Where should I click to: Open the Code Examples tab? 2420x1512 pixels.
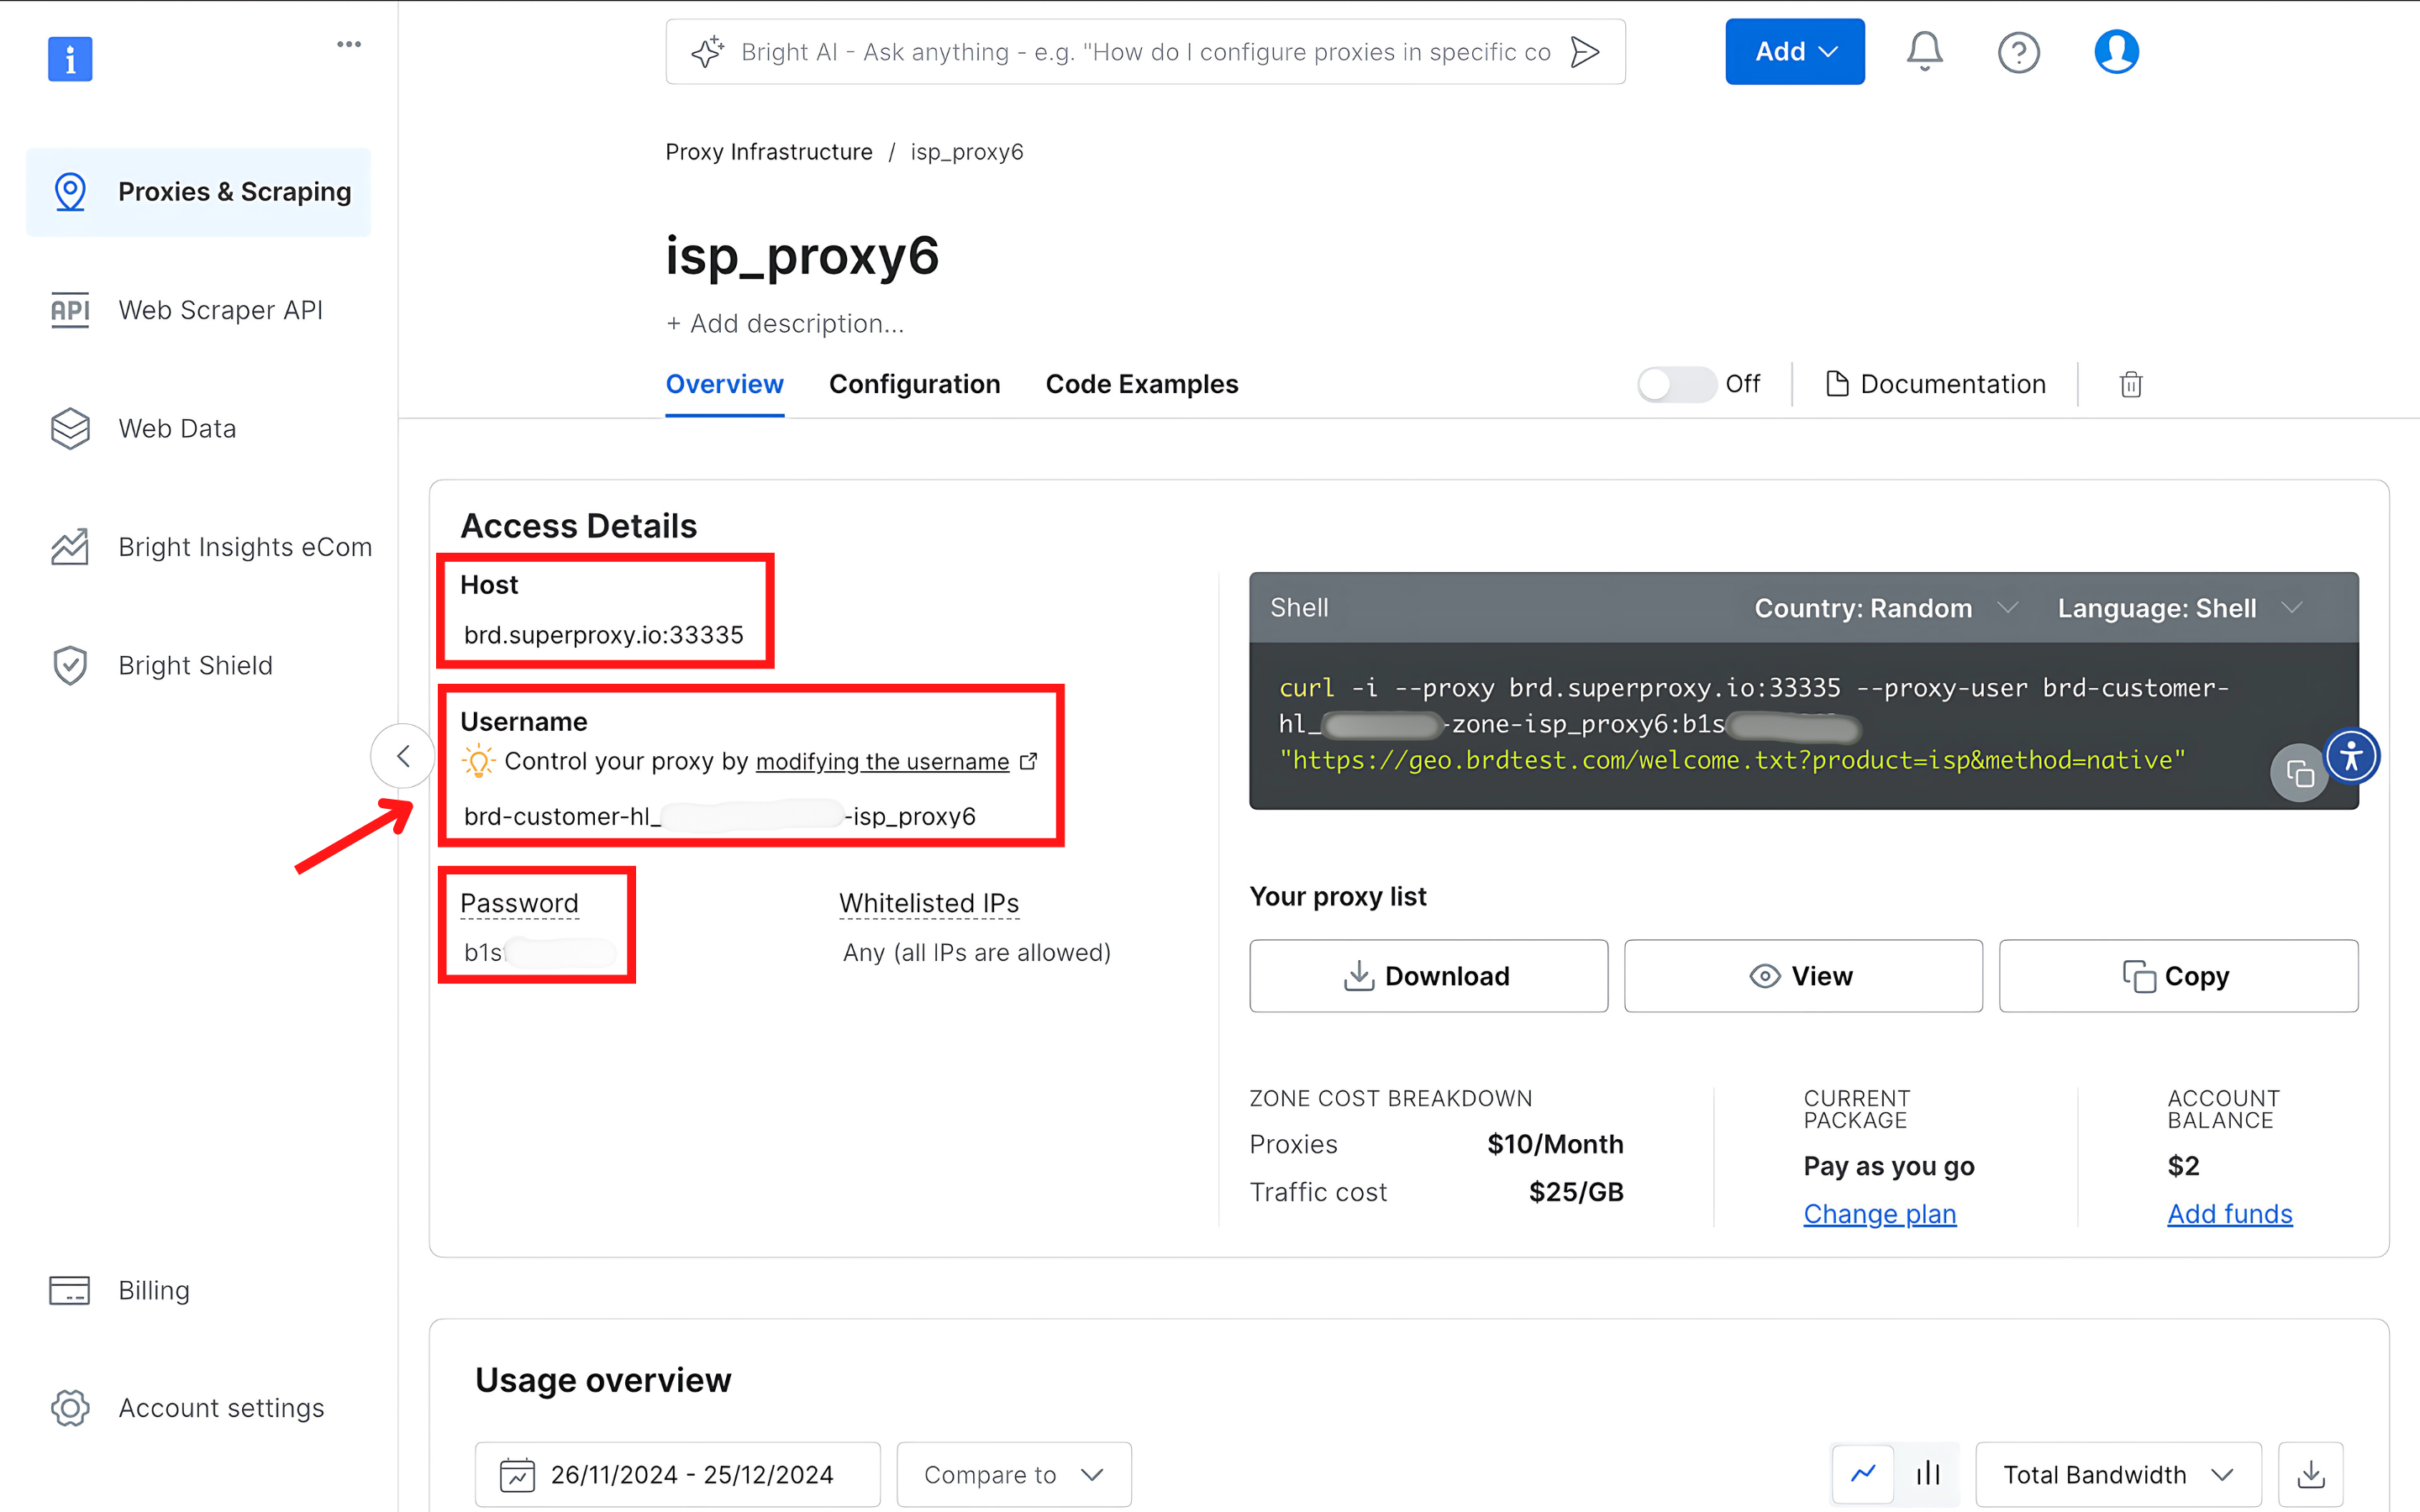(x=1141, y=385)
